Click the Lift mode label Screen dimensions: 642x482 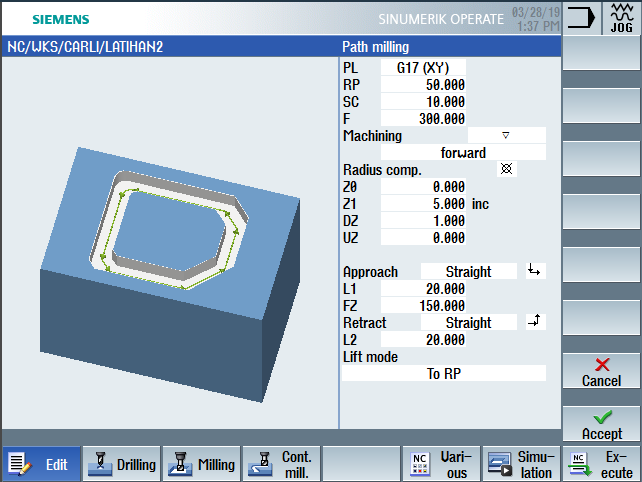pyautogui.click(x=370, y=357)
